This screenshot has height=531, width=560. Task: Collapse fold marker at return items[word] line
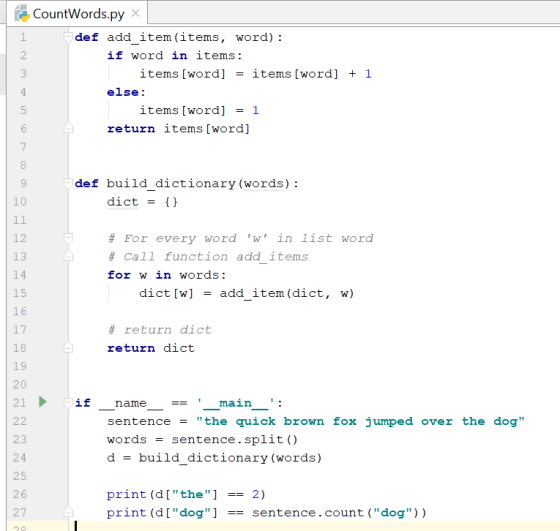click(68, 128)
